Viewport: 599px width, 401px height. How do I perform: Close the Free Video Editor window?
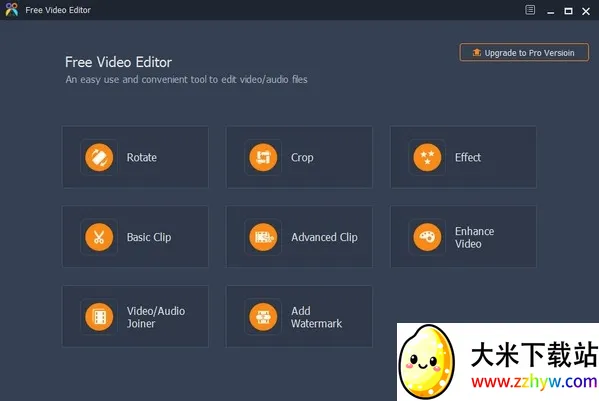pos(586,11)
